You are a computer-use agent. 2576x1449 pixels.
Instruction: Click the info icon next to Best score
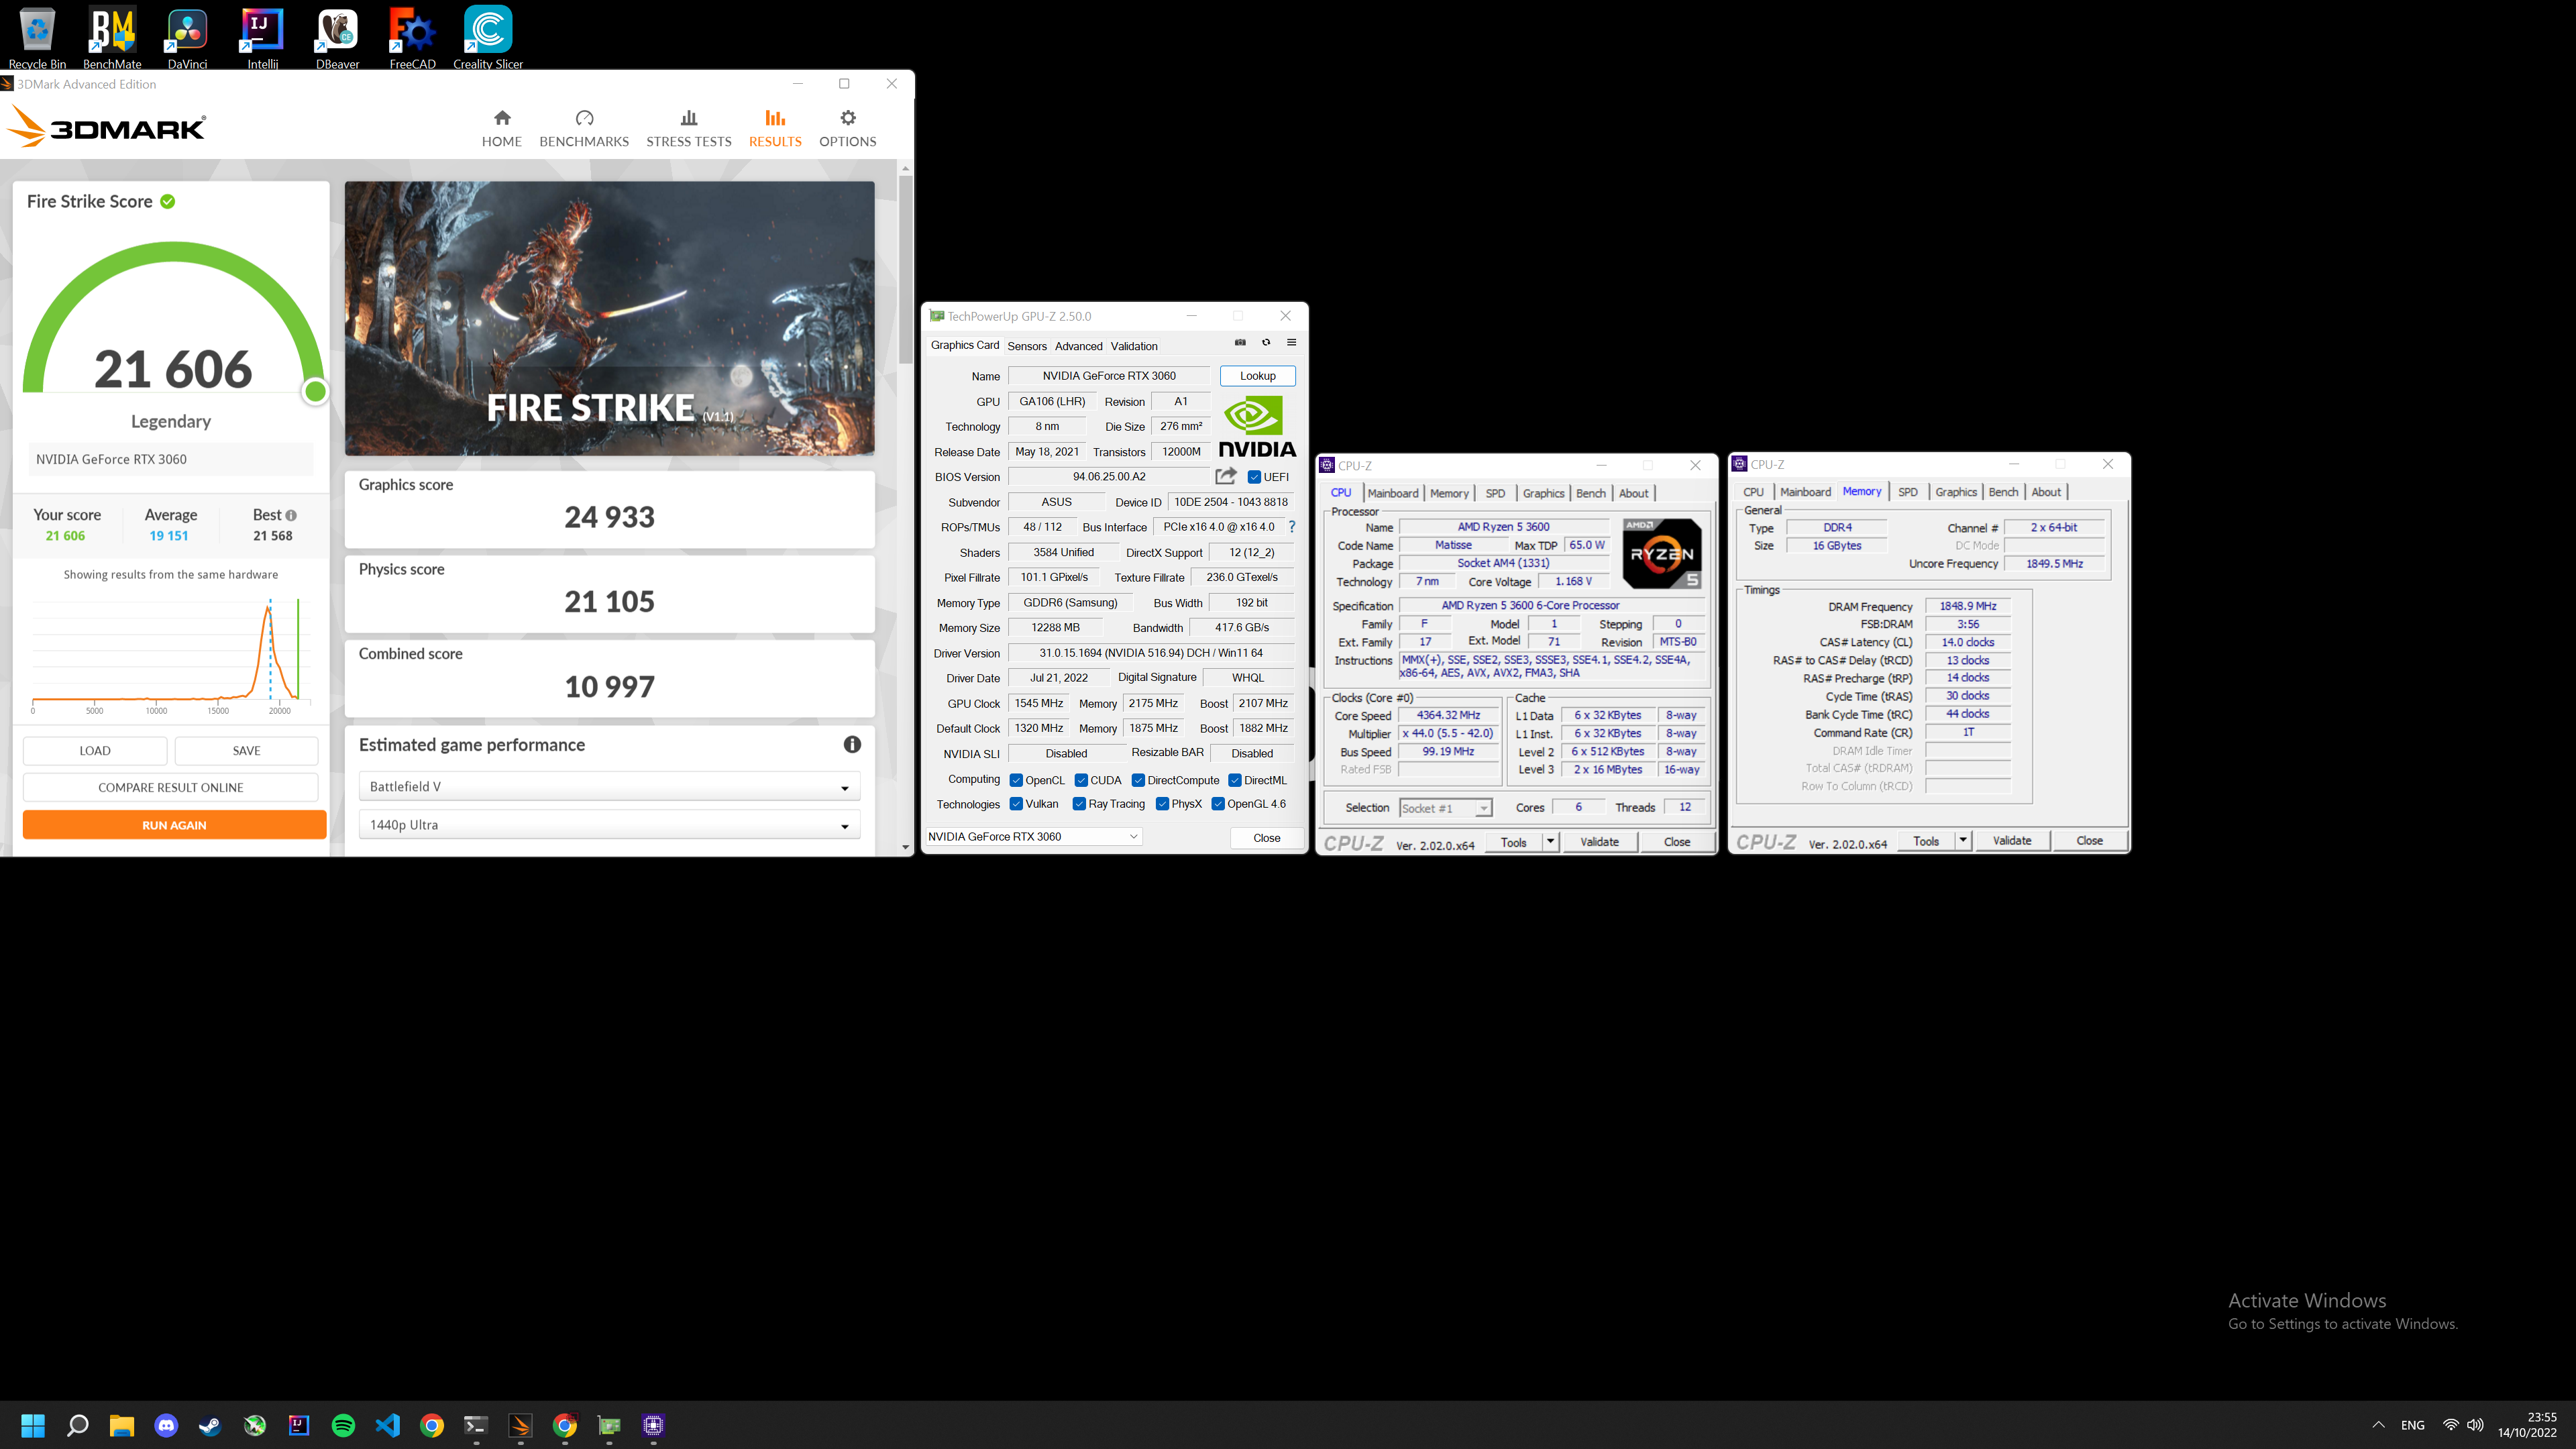coord(291,516)
